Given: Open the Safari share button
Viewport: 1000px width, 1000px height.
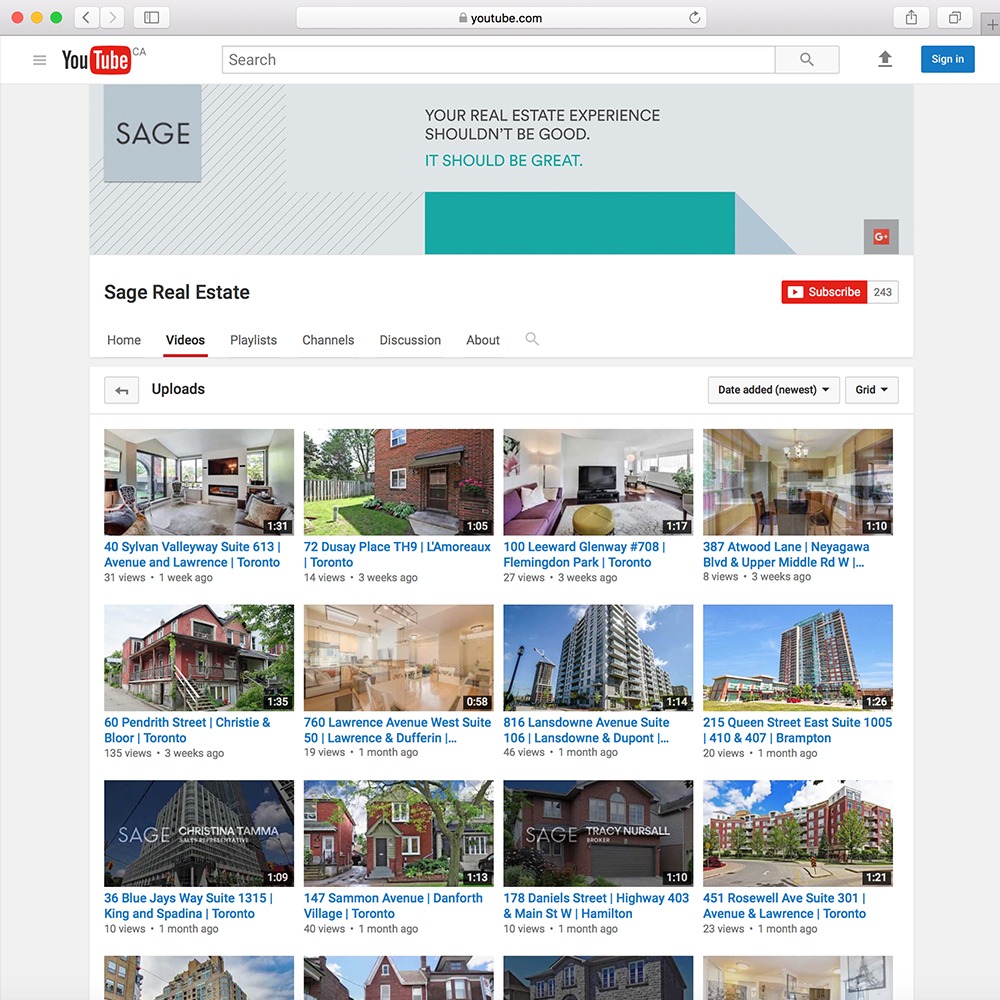Looking at the screenshot, I should (x=911, y=17).
